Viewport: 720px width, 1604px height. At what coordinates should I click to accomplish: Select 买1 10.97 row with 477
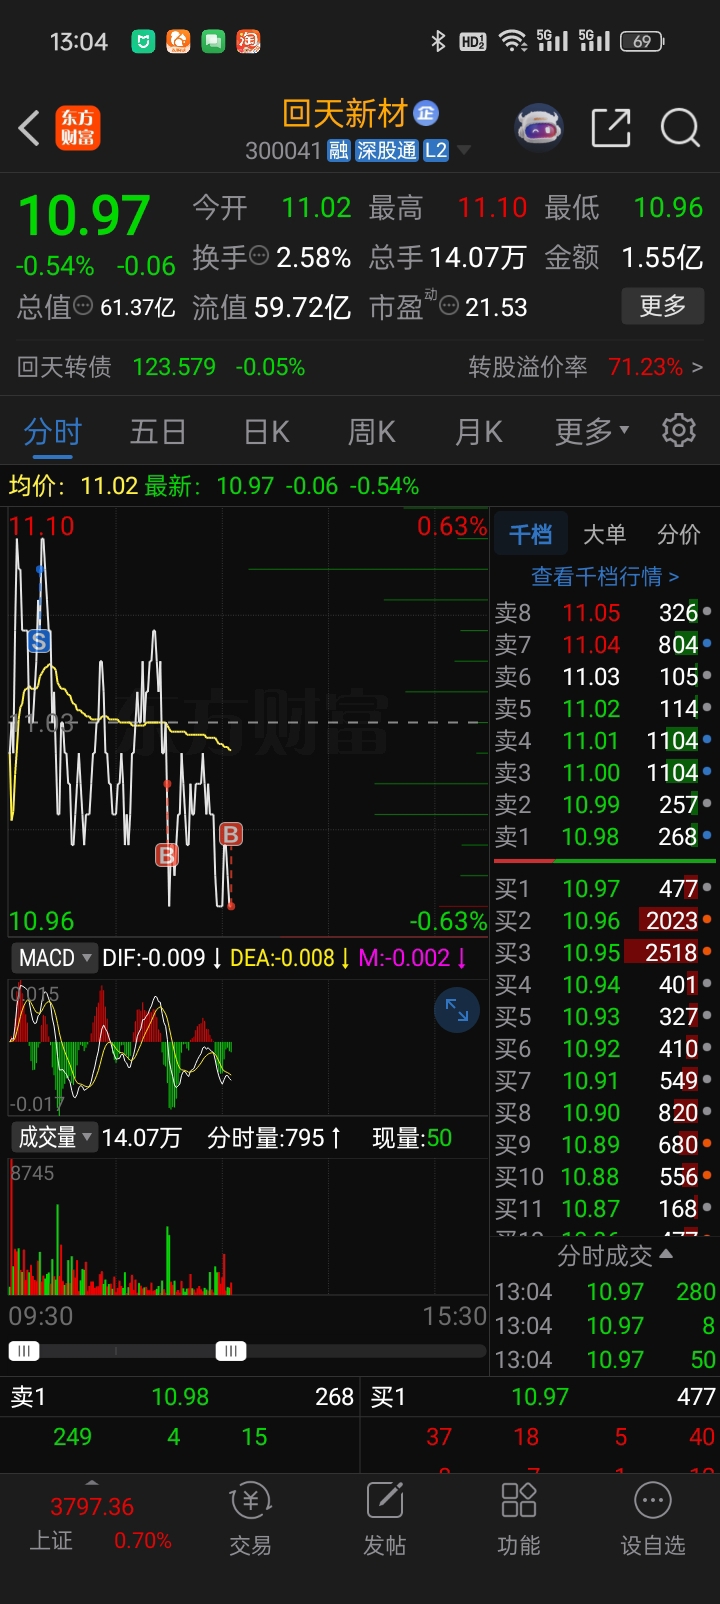pos(604,888)
